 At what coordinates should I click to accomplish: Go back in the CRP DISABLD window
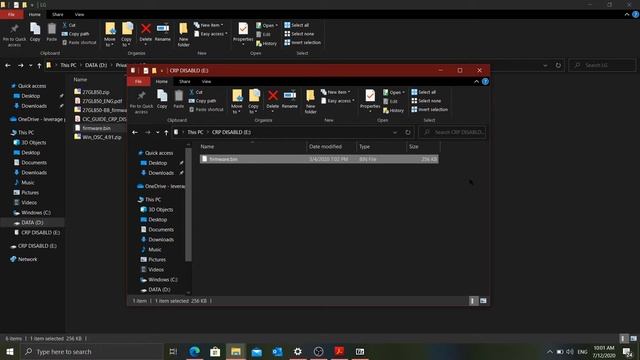pos(135,132)
